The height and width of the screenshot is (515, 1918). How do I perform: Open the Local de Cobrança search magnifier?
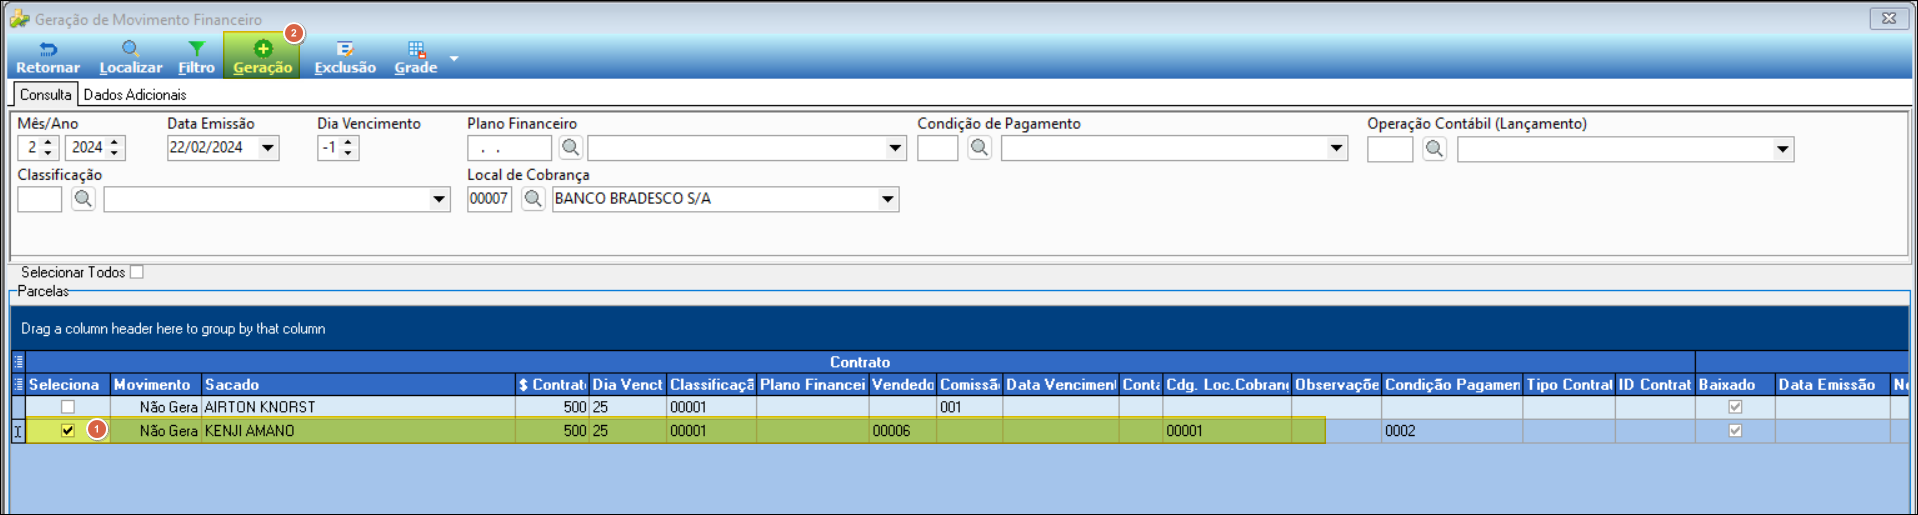[x=533, y=199]
